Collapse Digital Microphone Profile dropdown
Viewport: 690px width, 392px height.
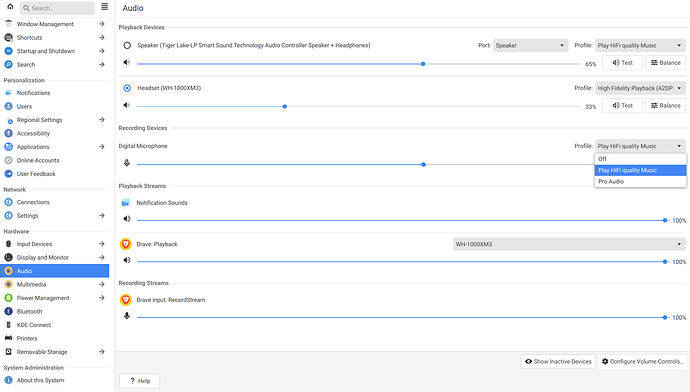click(x=640, y=146)
